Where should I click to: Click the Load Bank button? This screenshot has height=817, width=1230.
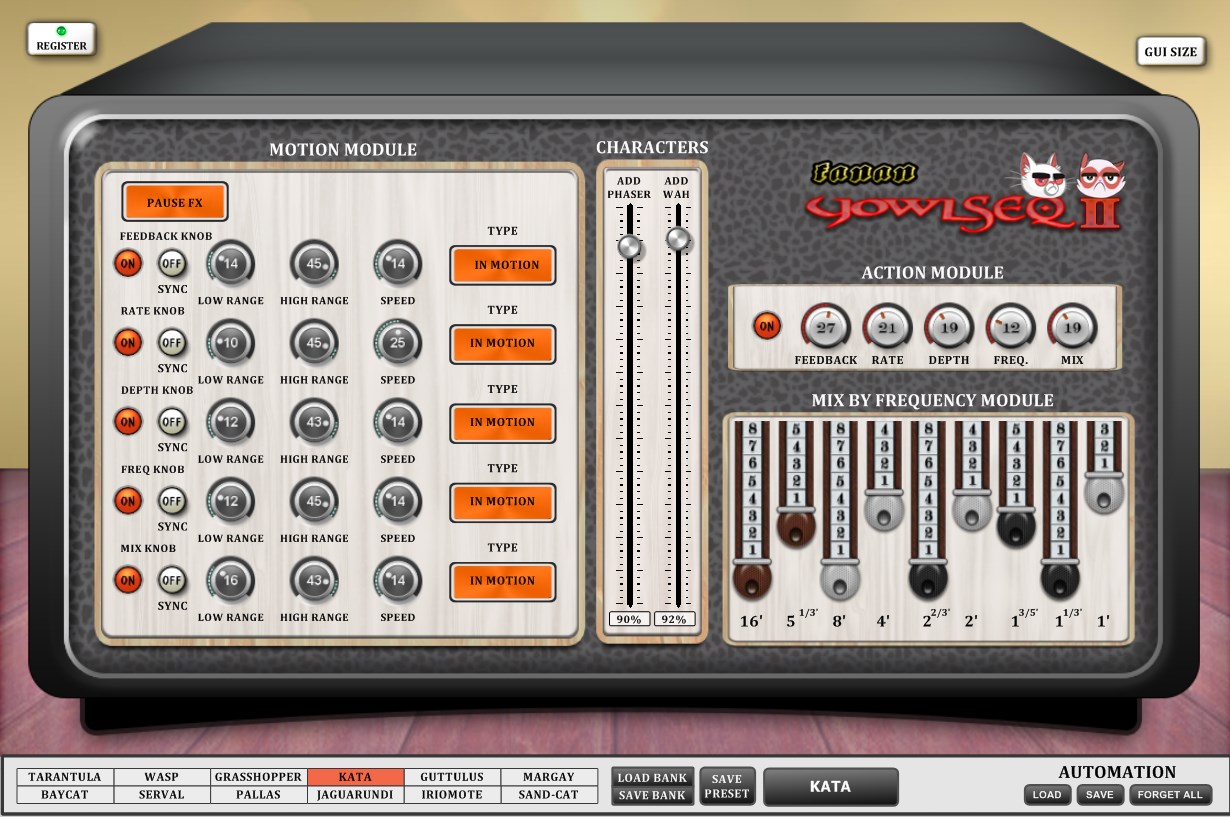click(652, 778)
